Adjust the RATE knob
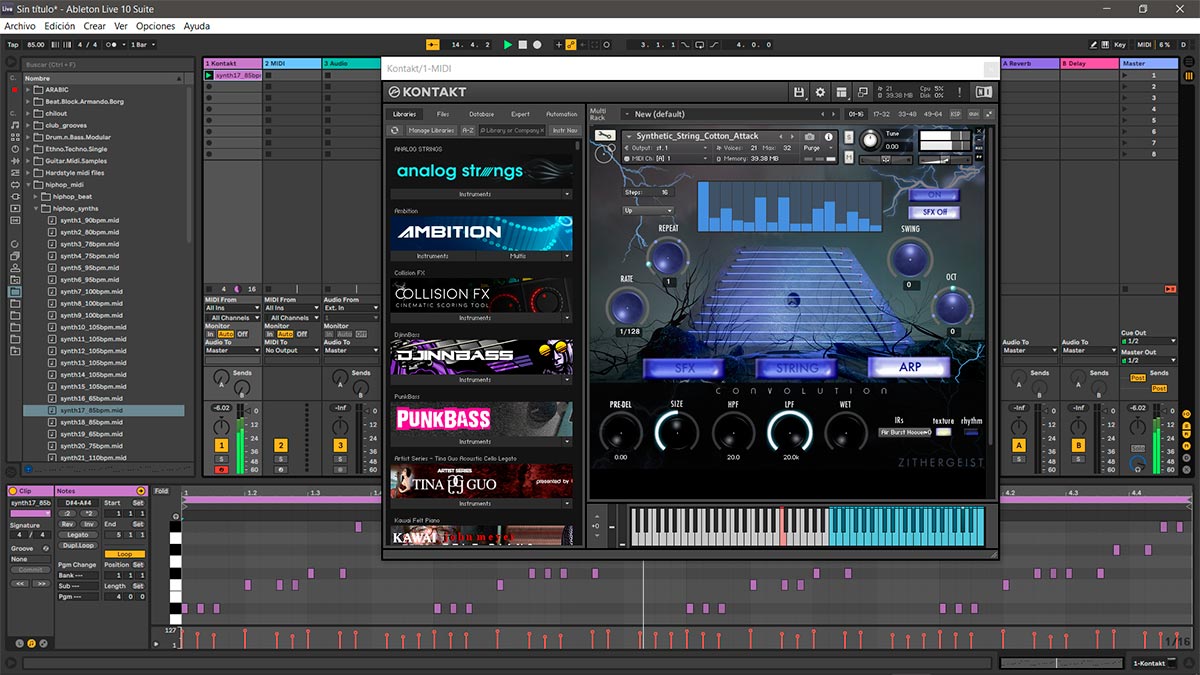This screenshot has height=675, width=1200. [627, 307]
